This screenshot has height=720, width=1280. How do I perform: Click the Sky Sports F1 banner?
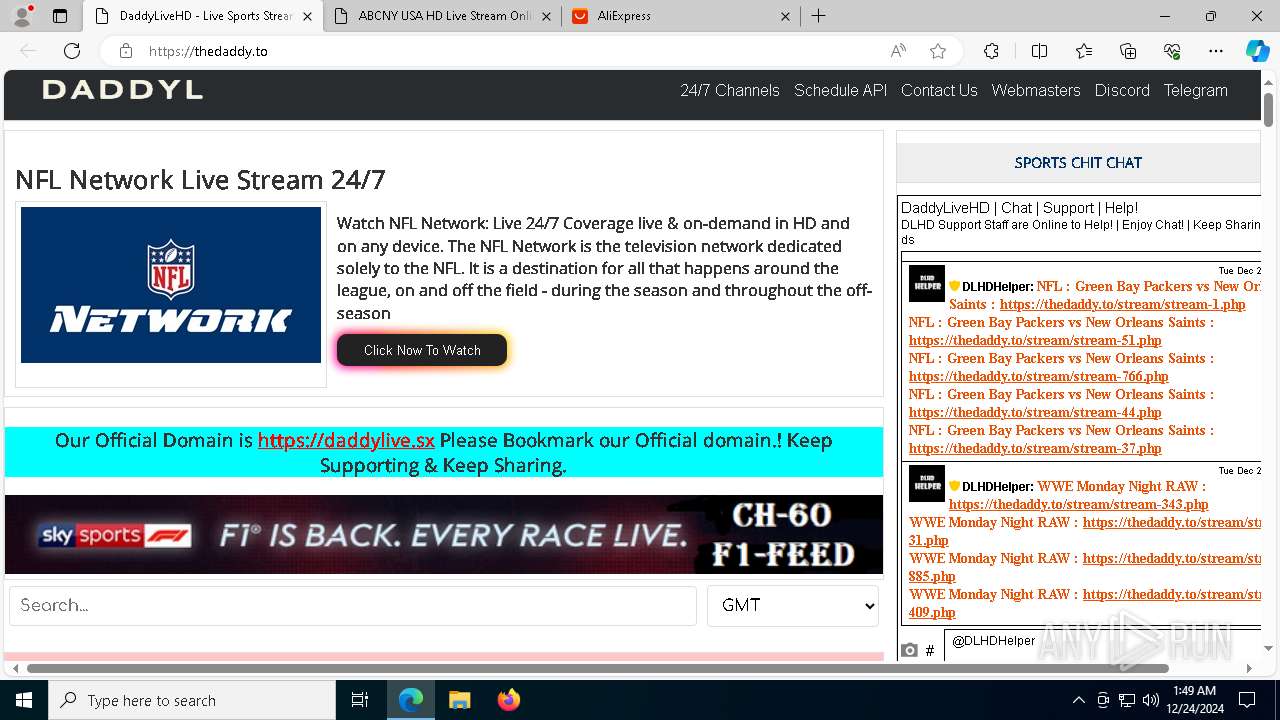[444, 535]
